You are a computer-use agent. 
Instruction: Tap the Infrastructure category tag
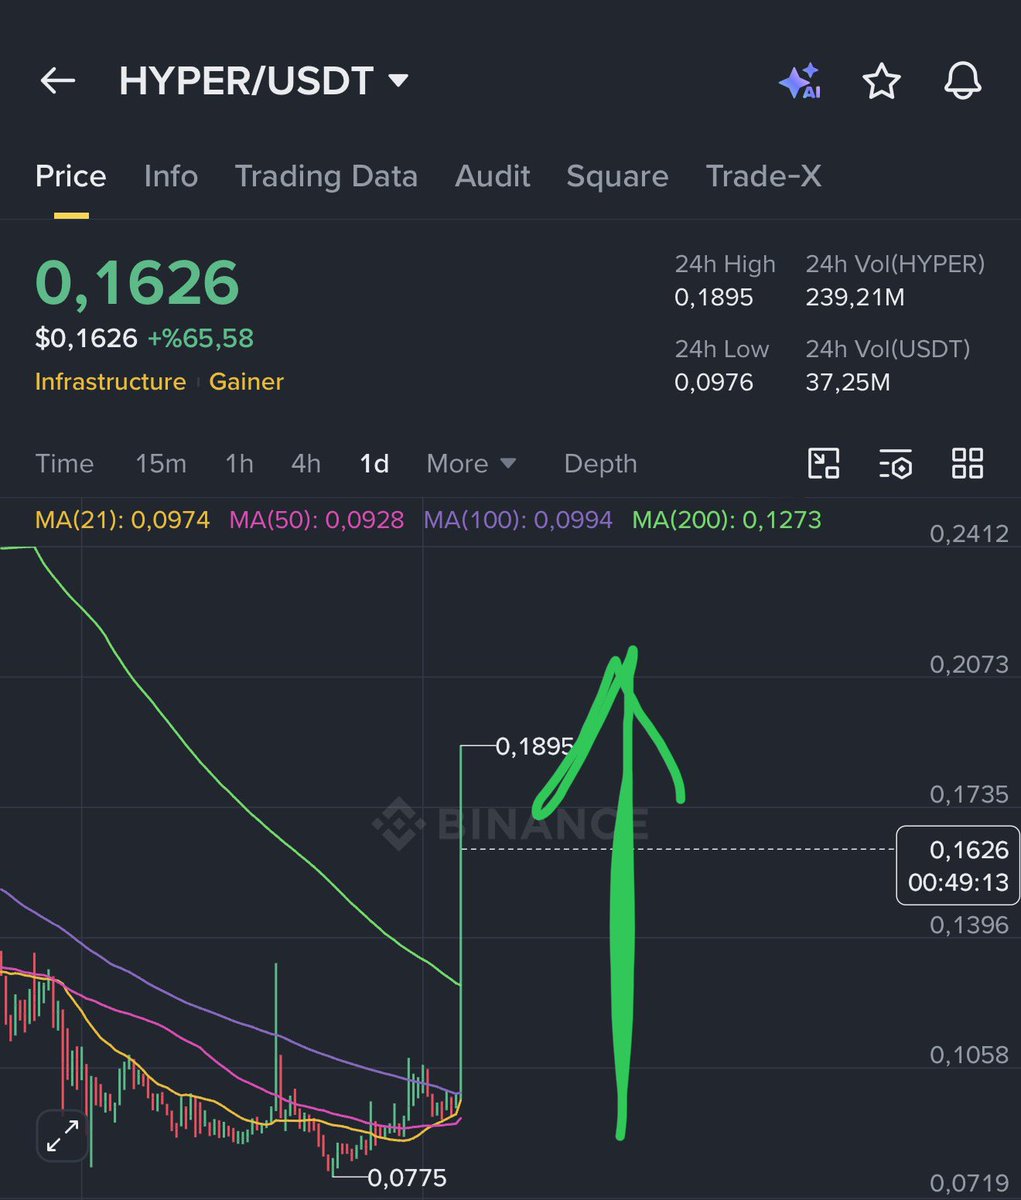click(110, 382)
